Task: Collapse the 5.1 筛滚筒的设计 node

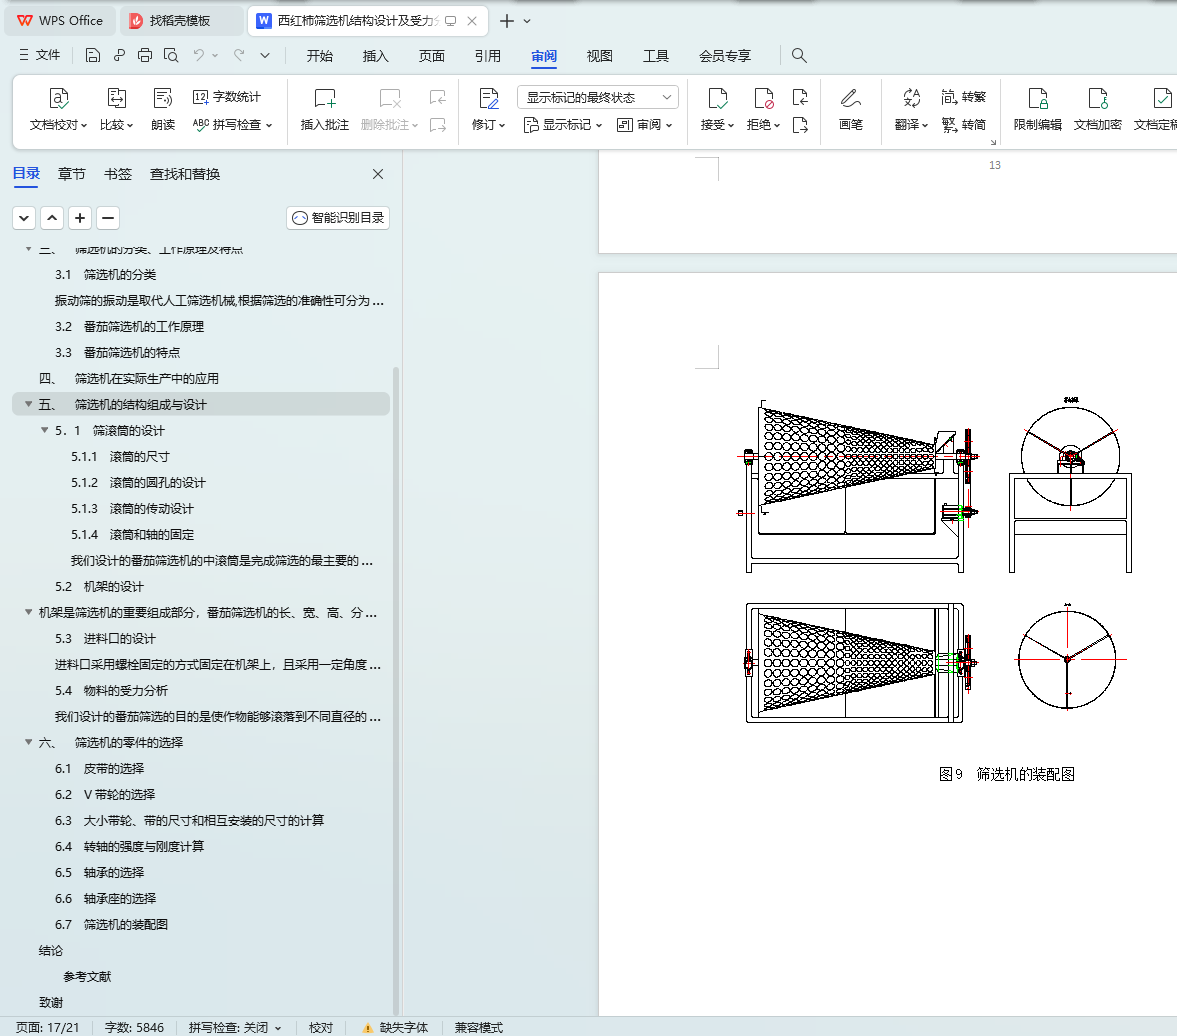Action: pyautogui.click(x=44, y=430)
